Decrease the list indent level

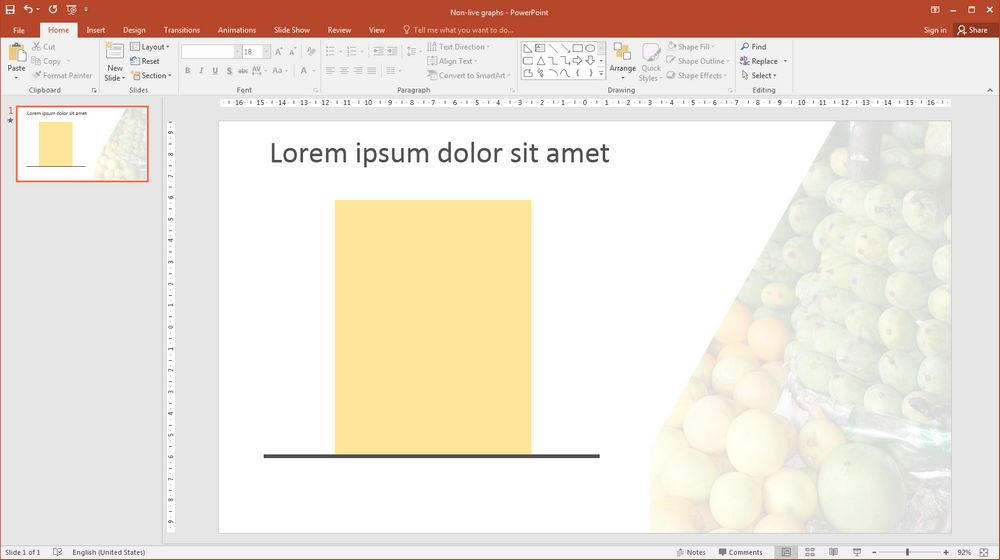coord(378,52)
